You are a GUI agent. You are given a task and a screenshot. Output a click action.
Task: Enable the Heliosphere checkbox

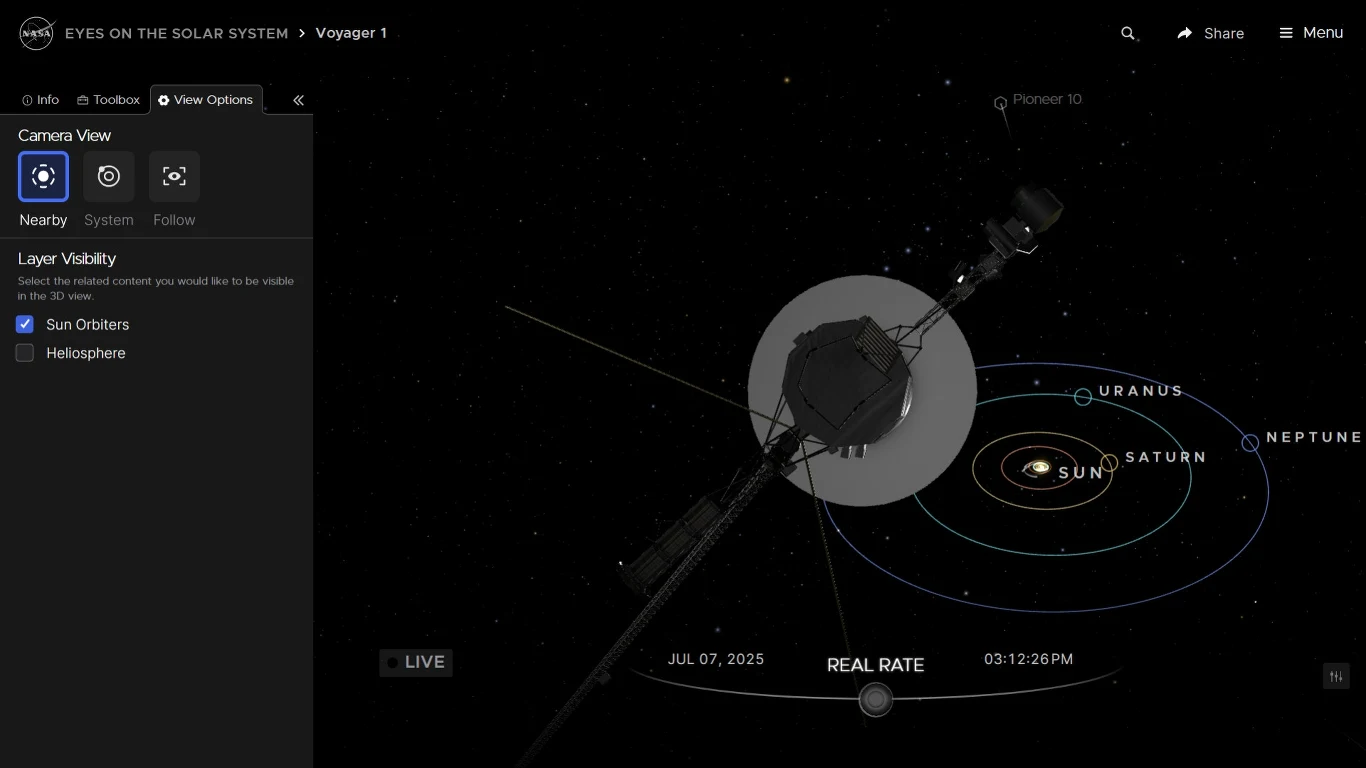point(25,353)
